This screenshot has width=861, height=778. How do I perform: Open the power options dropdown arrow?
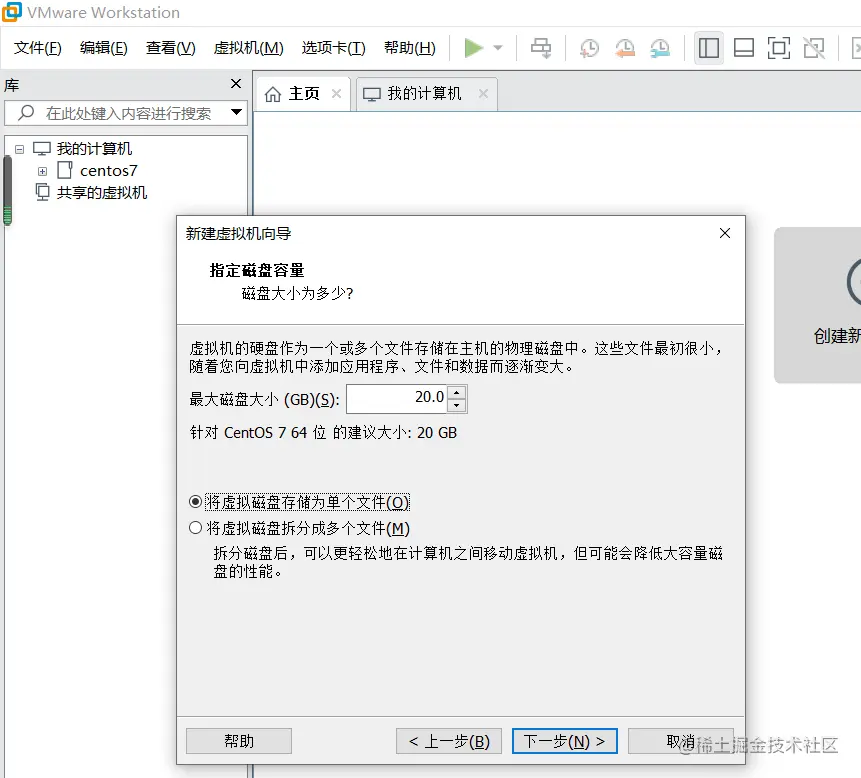pos(498,48)
